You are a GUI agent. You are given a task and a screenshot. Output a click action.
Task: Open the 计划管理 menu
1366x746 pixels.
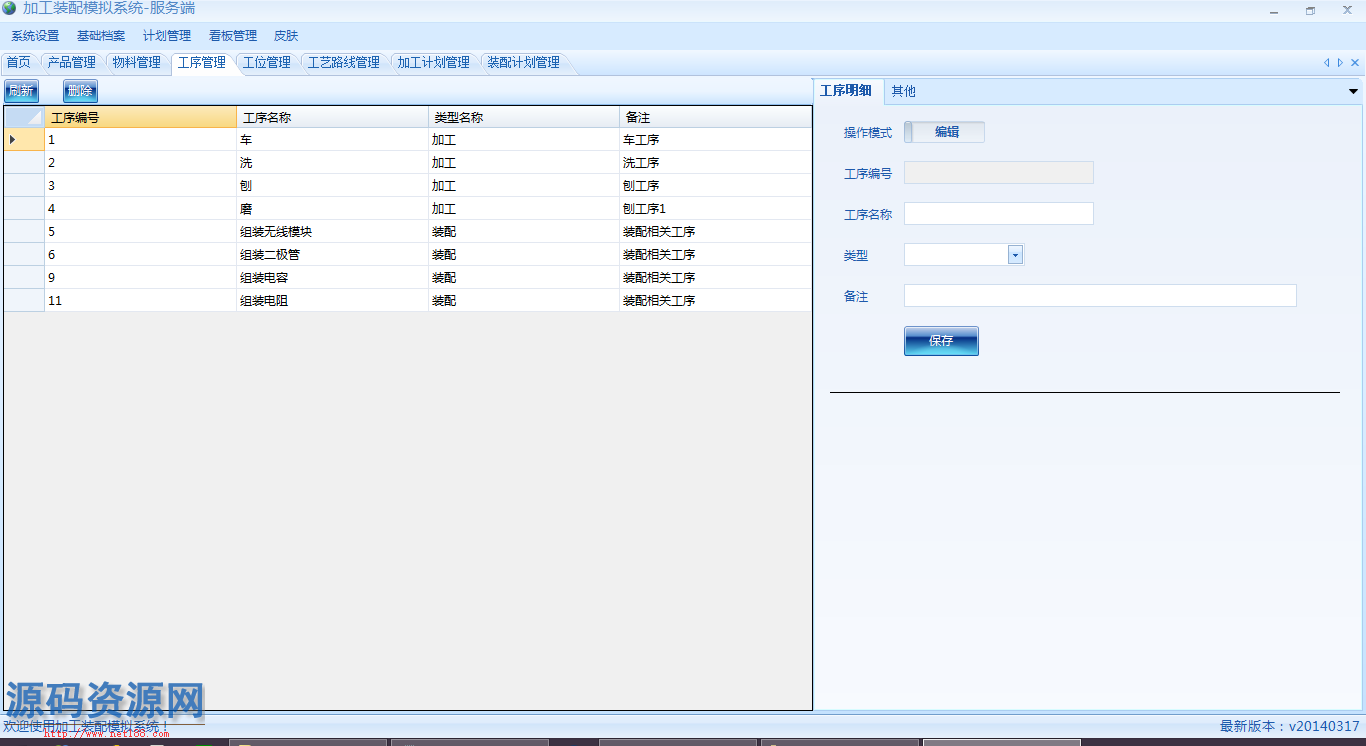click(x=167, y=36)
